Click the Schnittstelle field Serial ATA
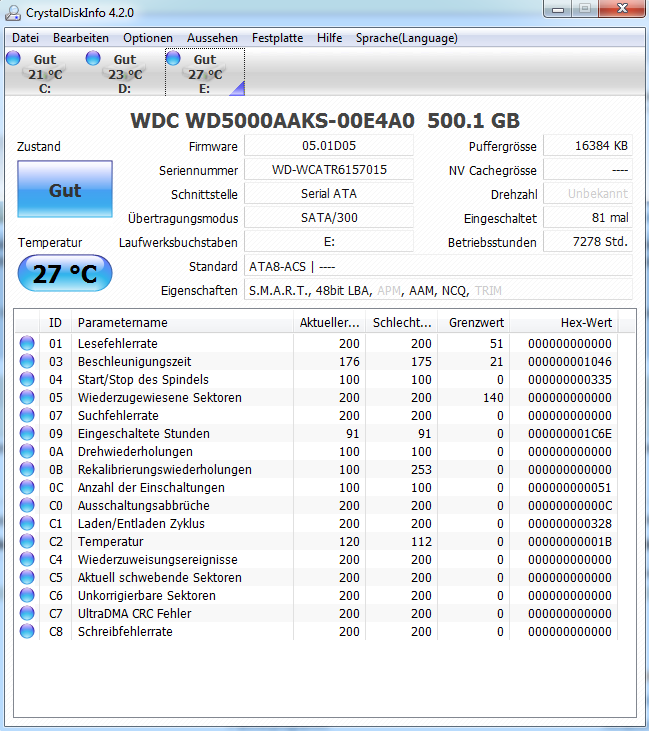The height and width of the screenshot is (731, 649). pyautogui.click(x=329, y=194)
